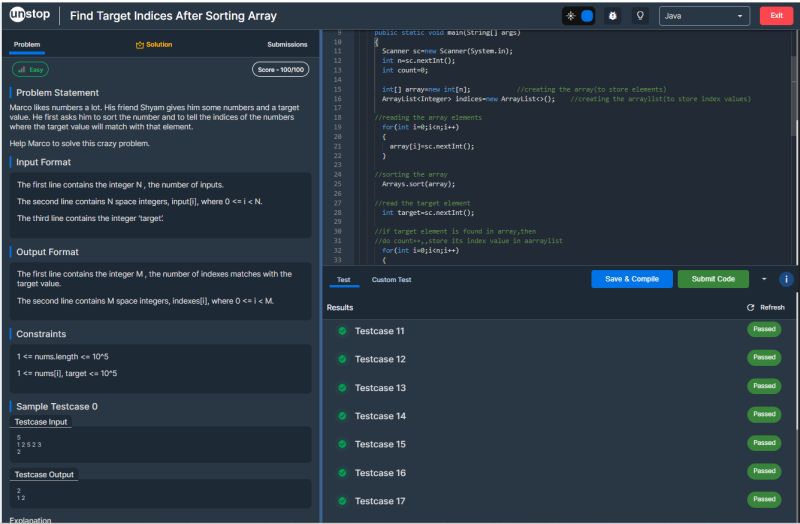Click the Unstop logo
The height and width of the screenshot is (524, 800).
(x=30, y=16)
